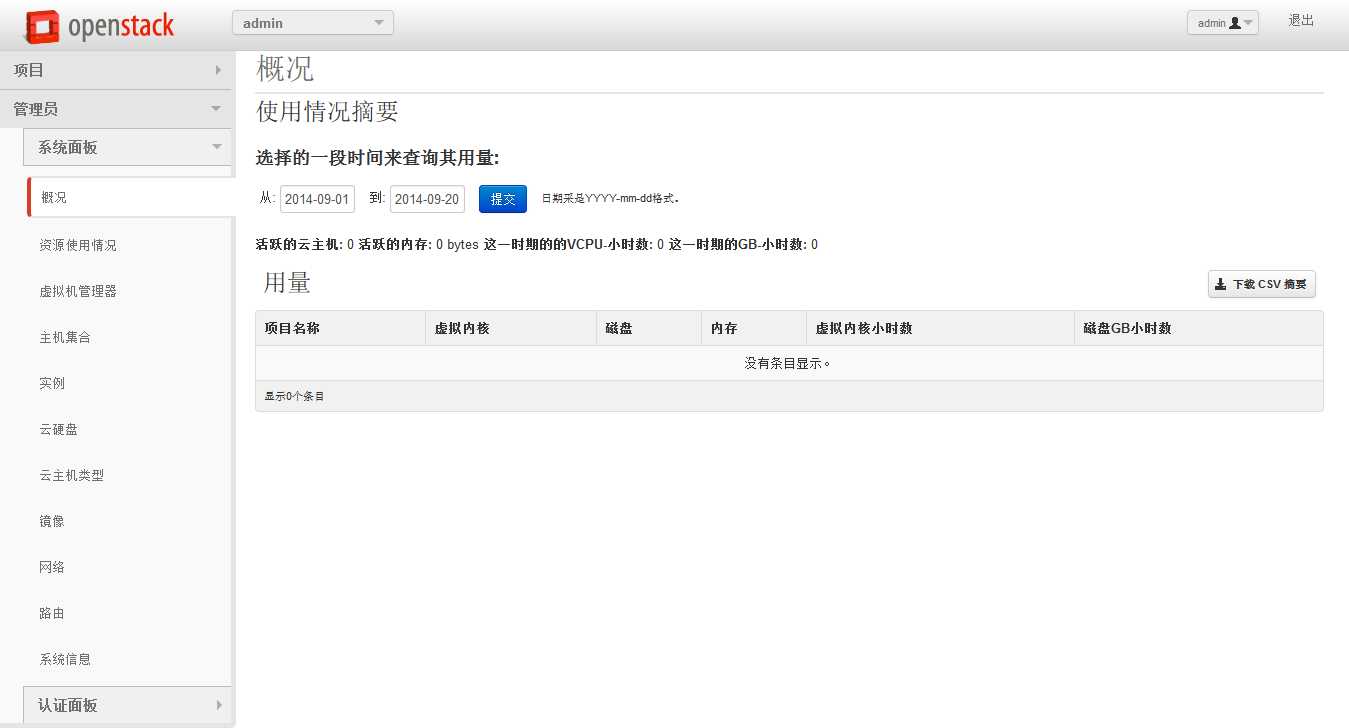Click the 日期采是YYYY-mm-dd格式 hint
The height and width of the screenshot is (728, 1349).
(x=611, y=198)
